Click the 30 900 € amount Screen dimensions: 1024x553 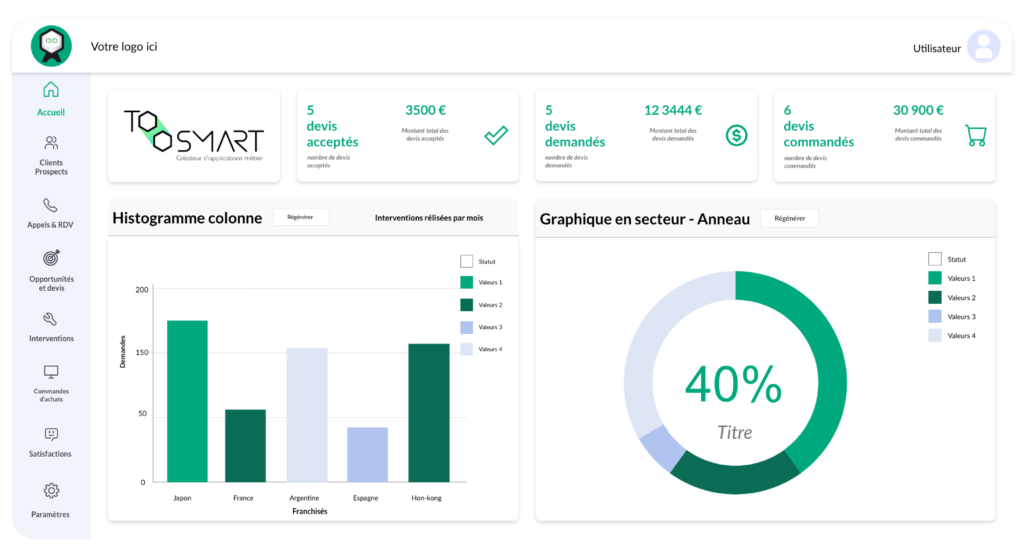click(918, 110)
